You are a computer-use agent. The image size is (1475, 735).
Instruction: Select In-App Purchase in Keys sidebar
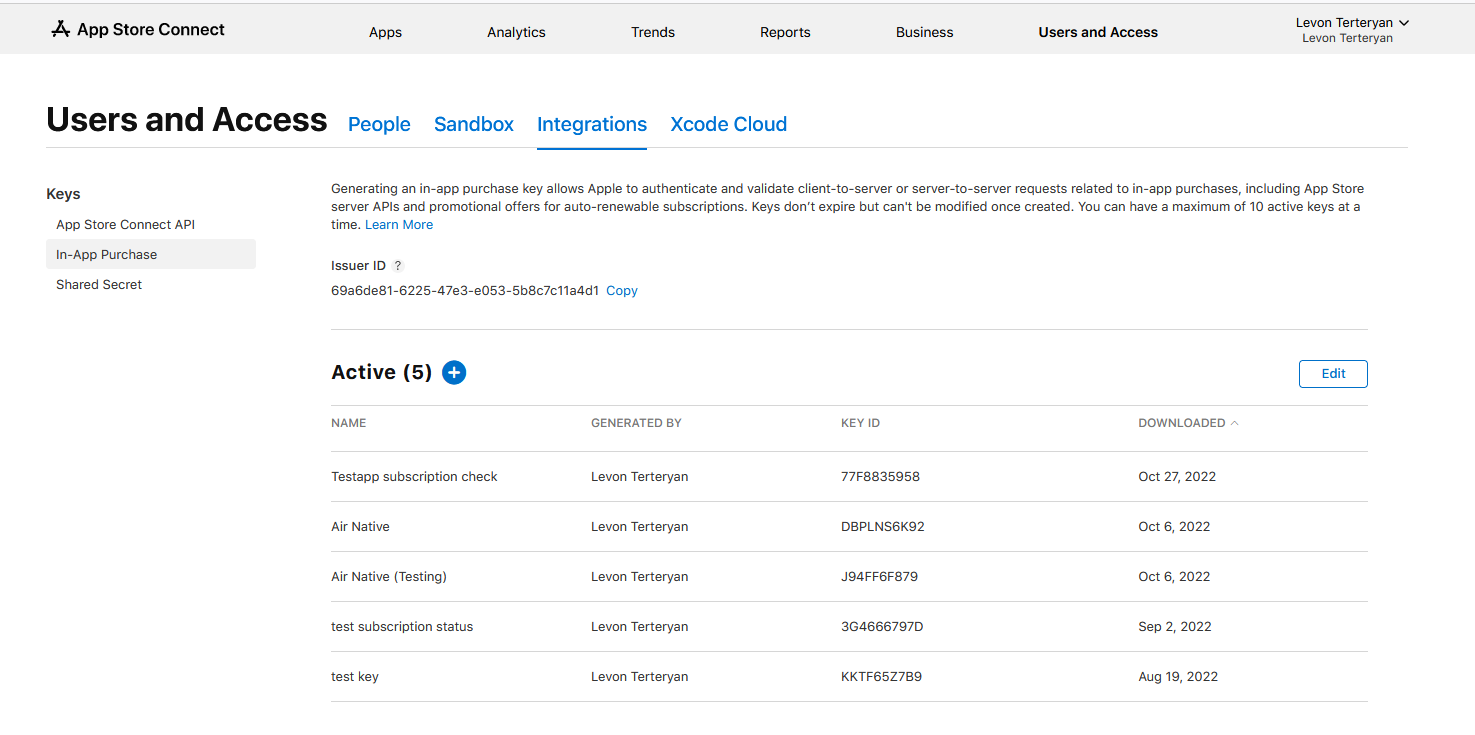coord(151,254)
